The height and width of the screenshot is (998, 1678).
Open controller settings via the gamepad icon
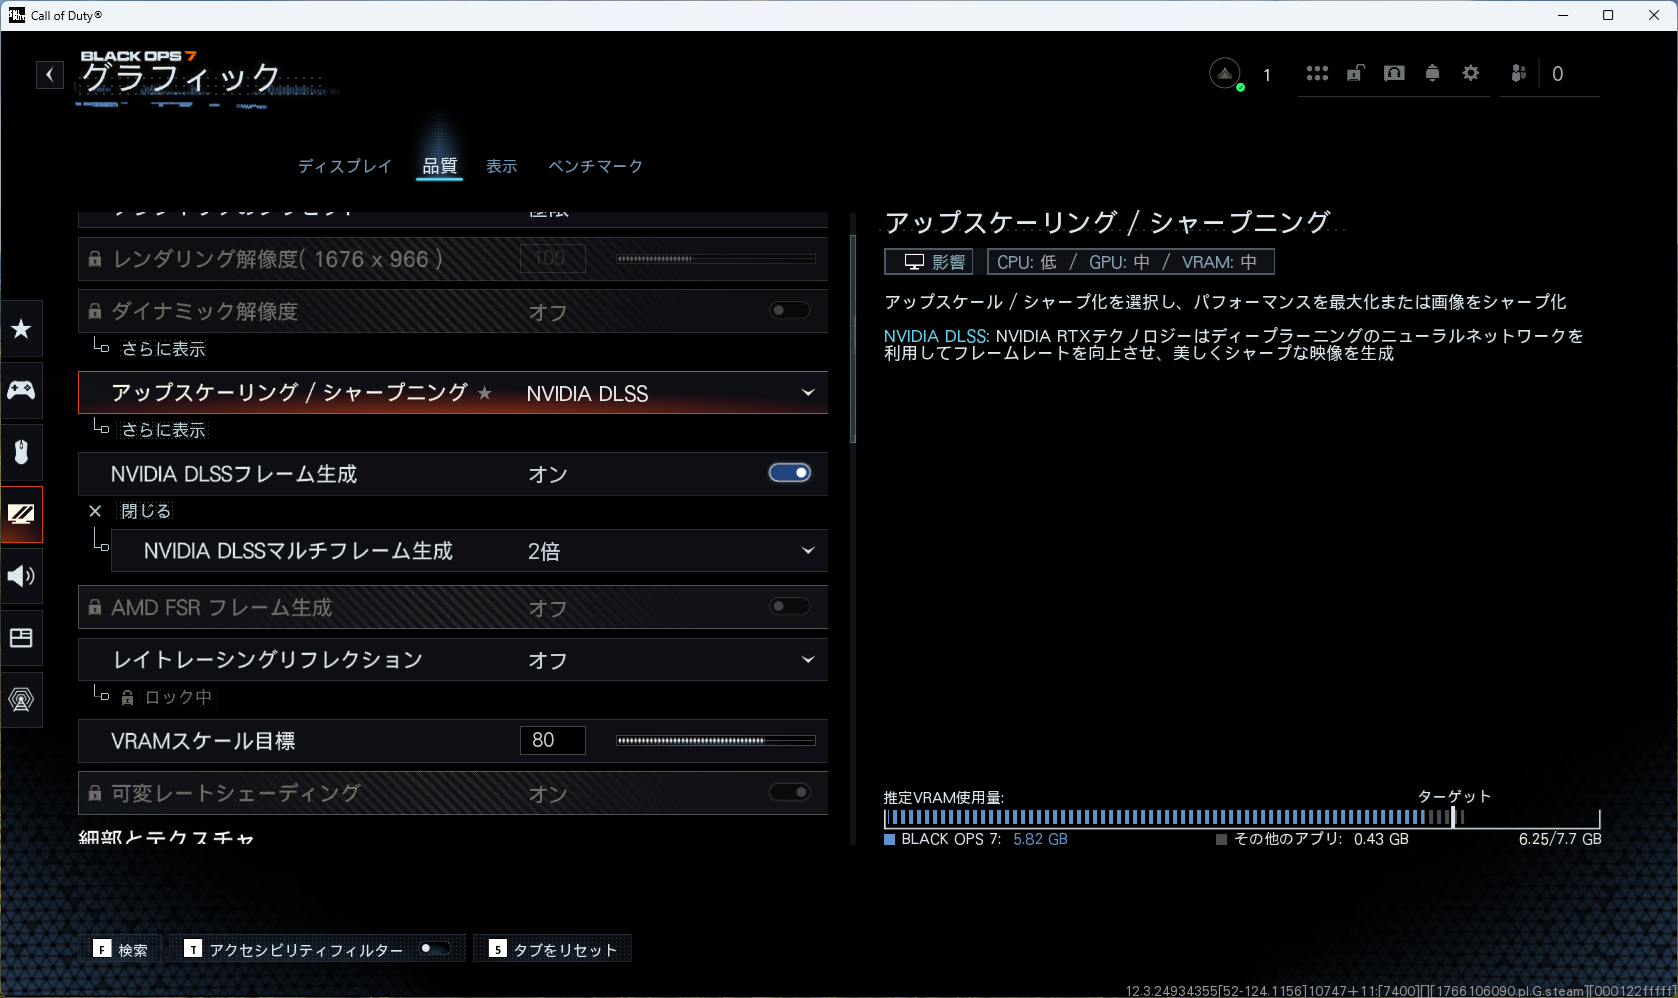[x=21, y=390]
